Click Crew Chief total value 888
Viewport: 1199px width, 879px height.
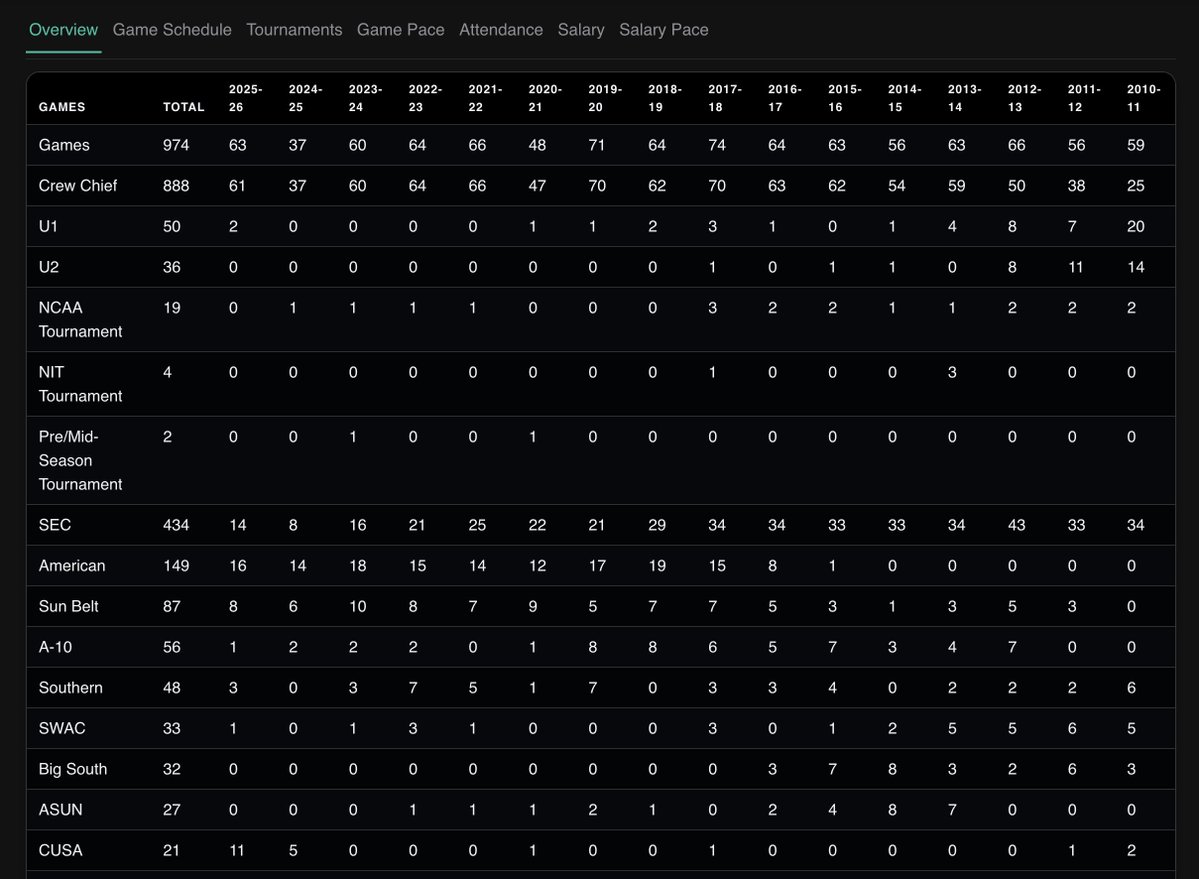tap(176, 186)
